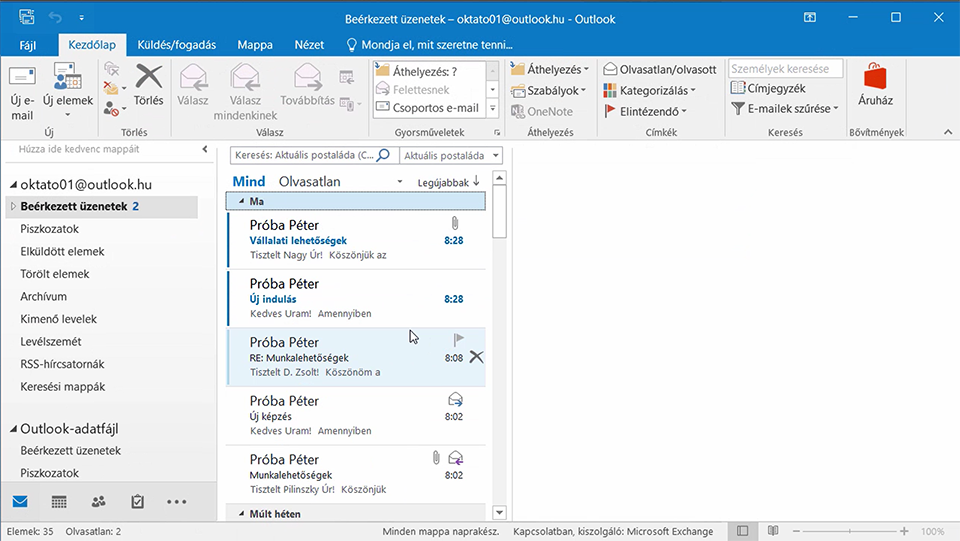Screen dimensions: 960x541
Task: Click the search magnifier icon
Action: (x=383, y=155)
